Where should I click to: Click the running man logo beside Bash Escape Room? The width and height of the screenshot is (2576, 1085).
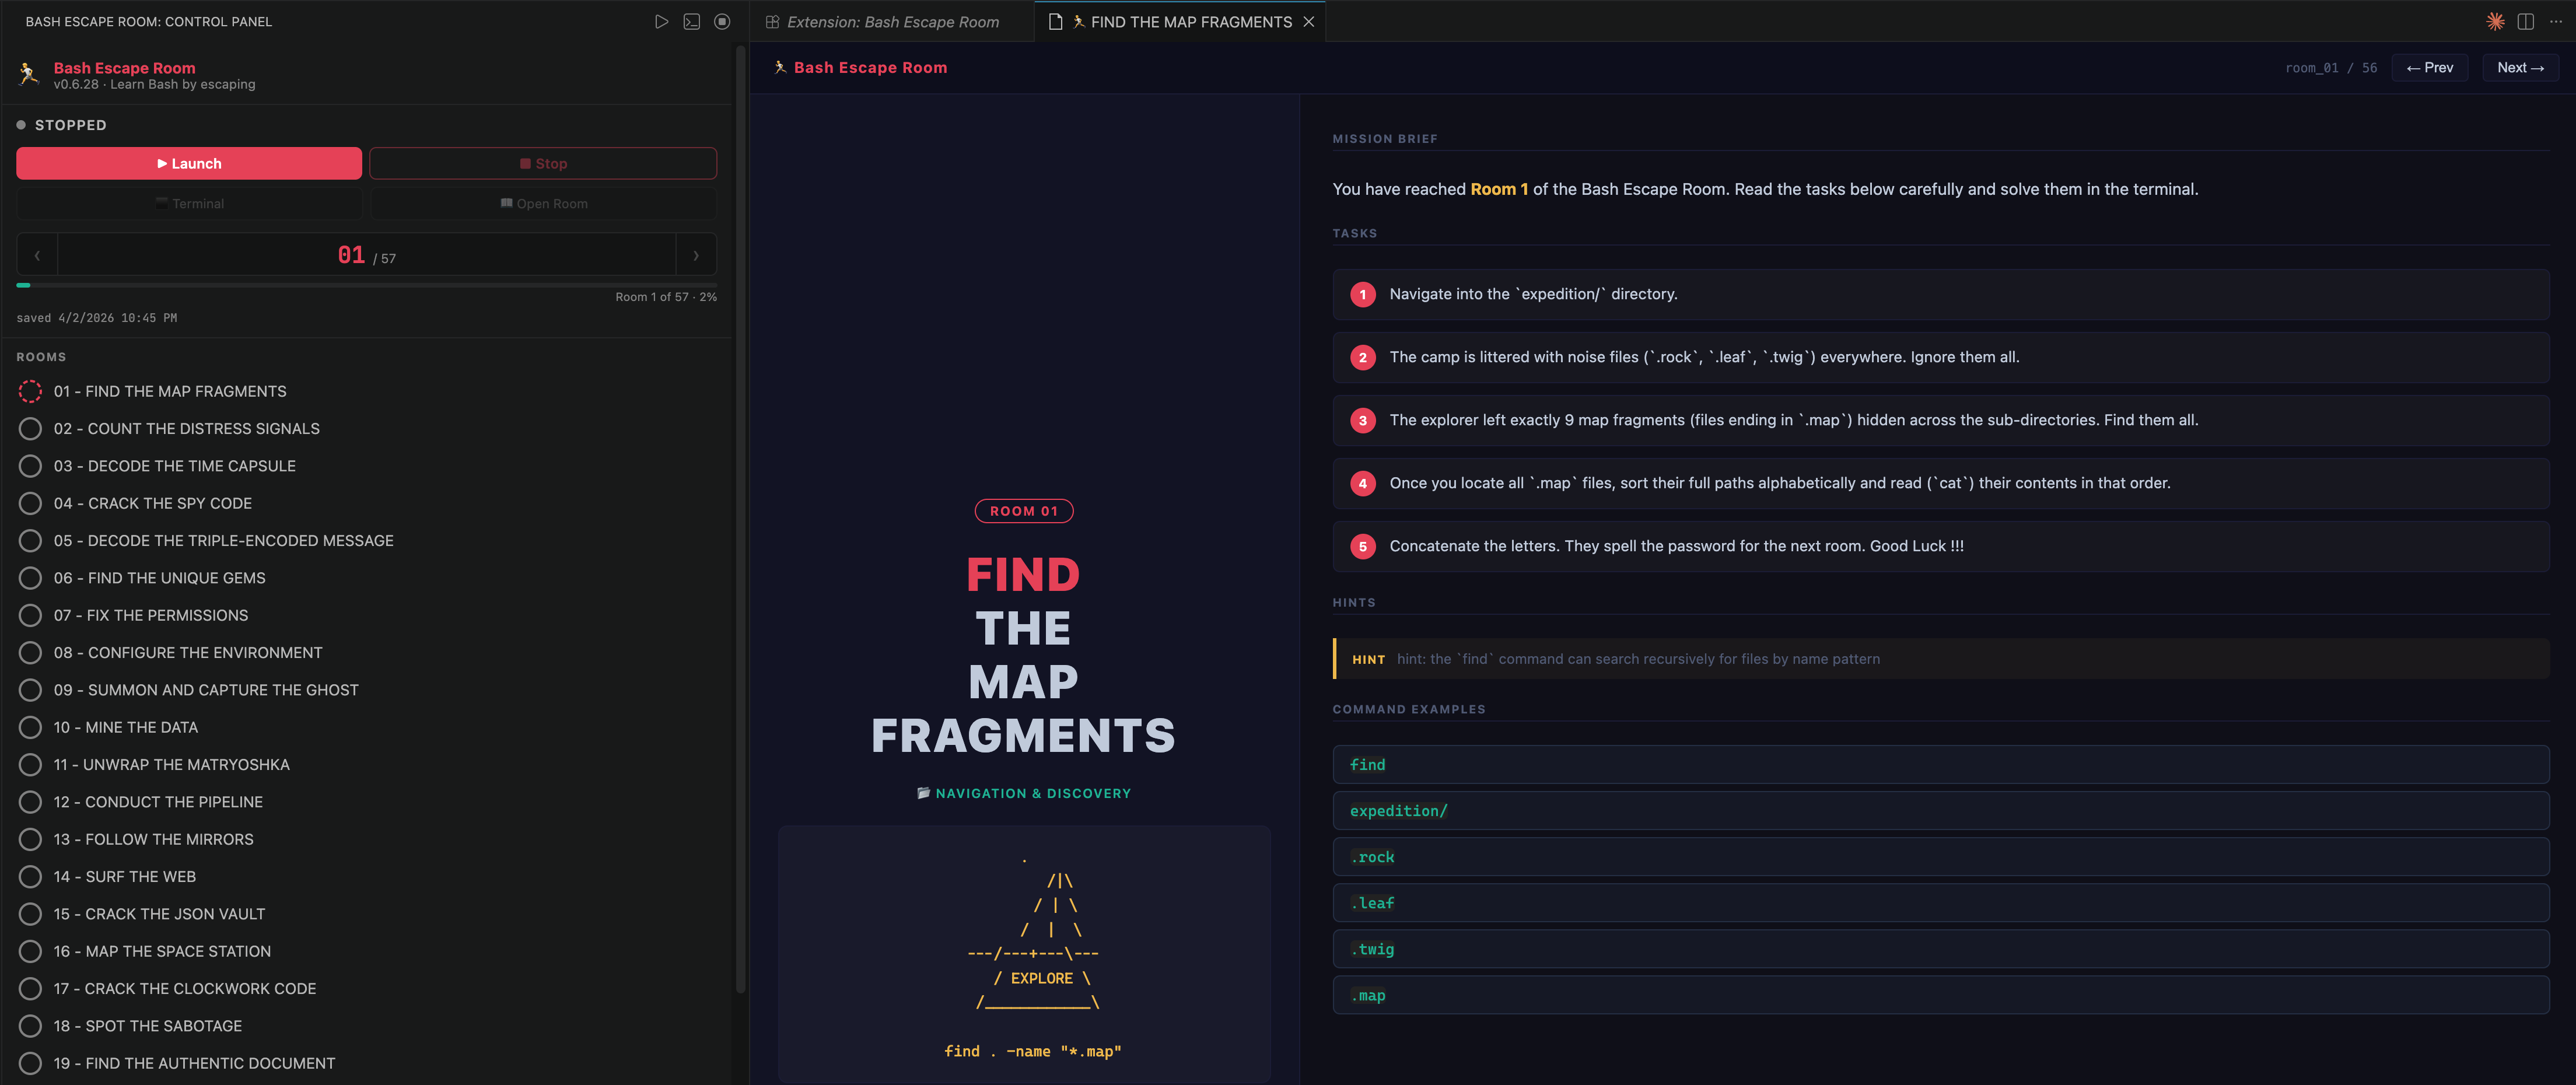[28, 74]
